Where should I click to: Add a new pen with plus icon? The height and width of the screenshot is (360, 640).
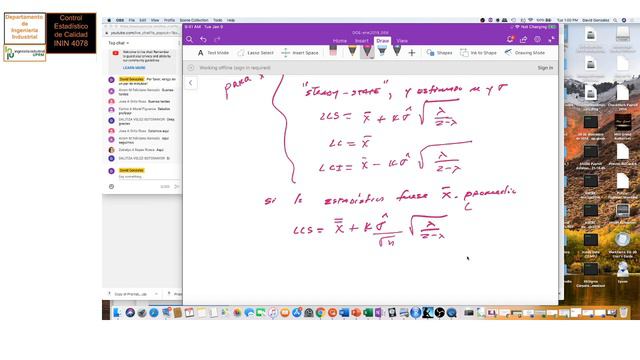point(412,53)
